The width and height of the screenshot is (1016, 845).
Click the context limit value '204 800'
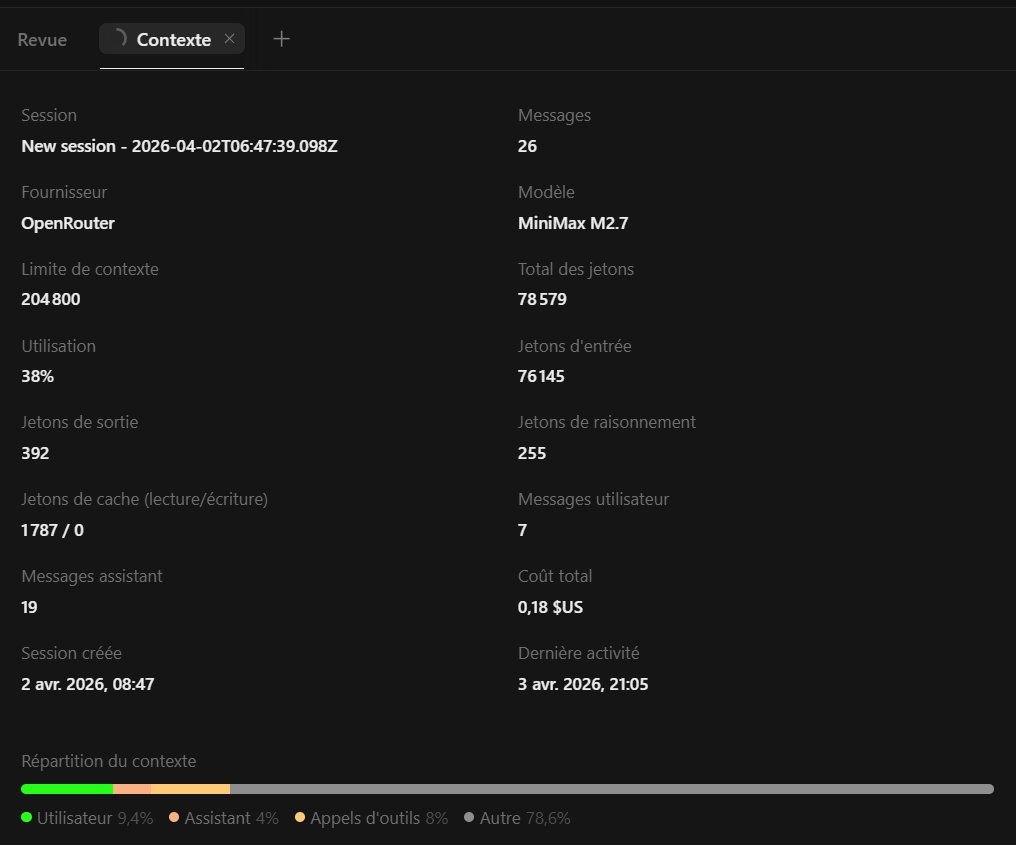tap(51, 299)
